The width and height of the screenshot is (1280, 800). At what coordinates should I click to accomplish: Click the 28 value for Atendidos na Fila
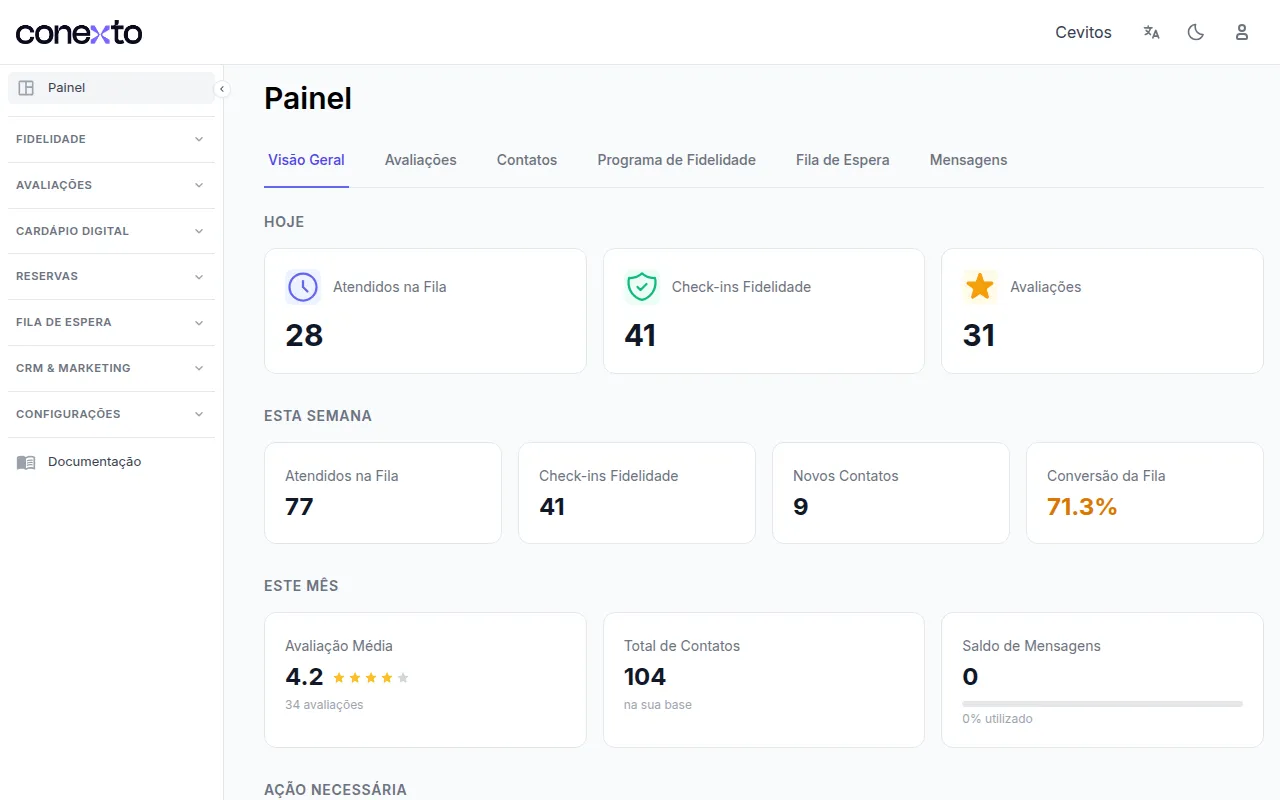(304, 335)
